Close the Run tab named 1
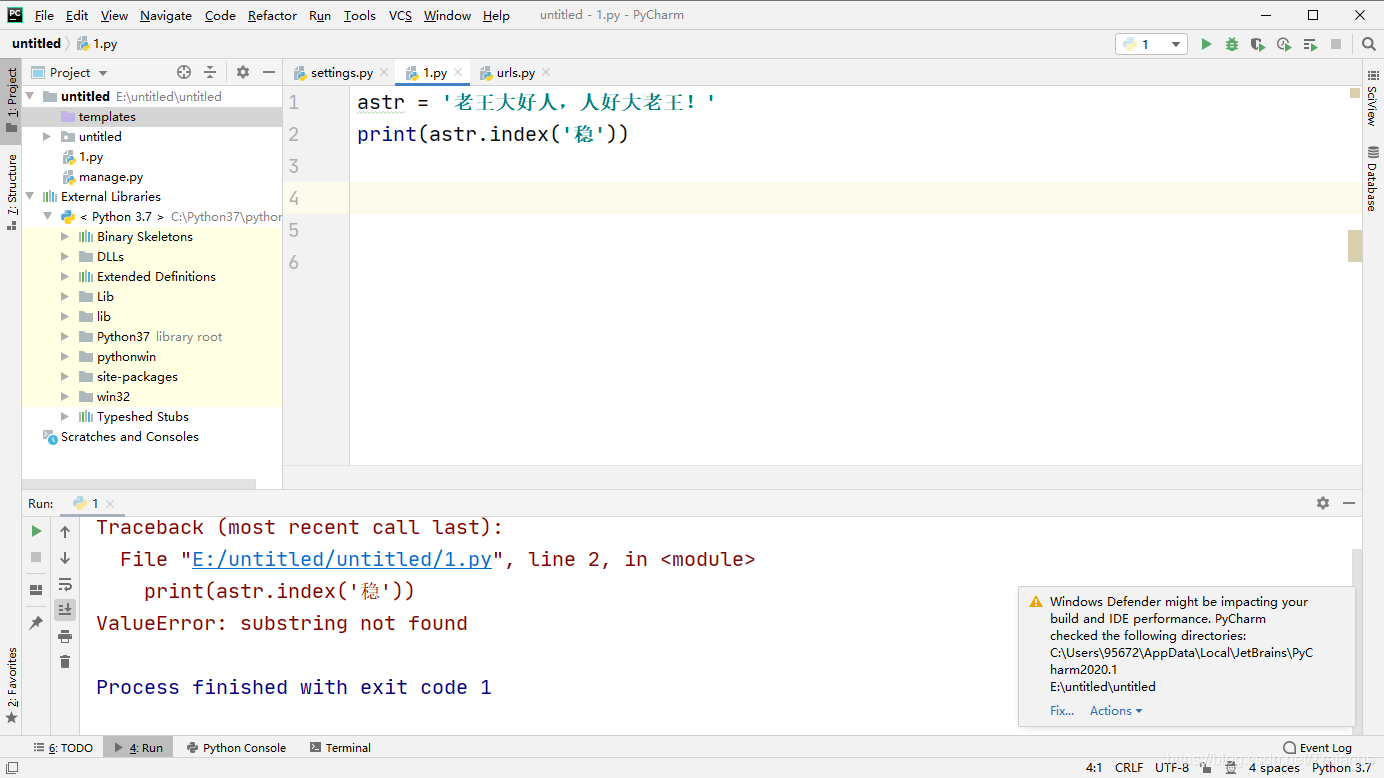The height and width of the screenshot is (778, 1384). (x=110, y=504)
